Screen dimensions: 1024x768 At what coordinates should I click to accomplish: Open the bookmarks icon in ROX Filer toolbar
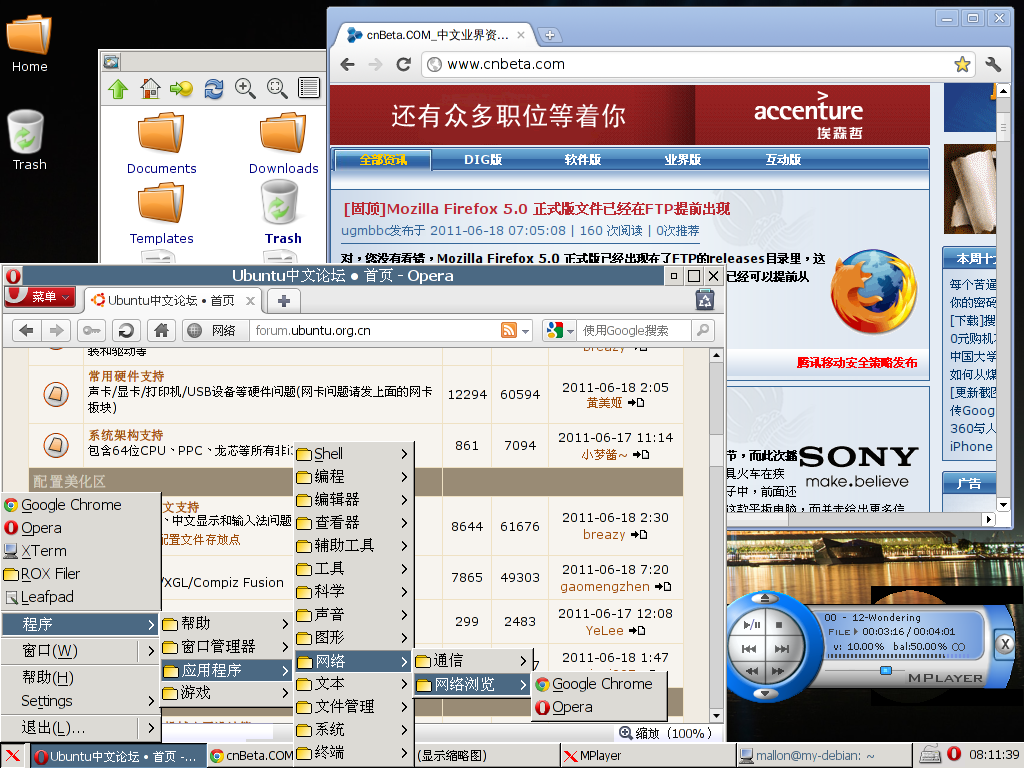click(182, 89)
